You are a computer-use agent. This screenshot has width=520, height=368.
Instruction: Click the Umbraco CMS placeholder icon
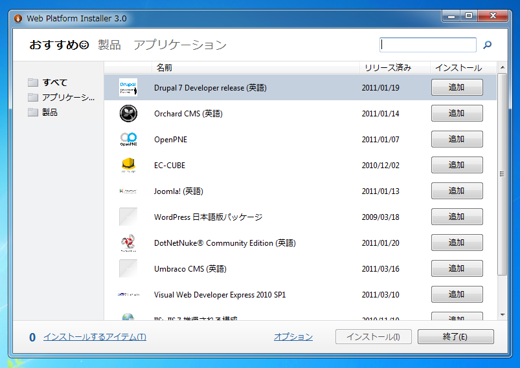coord(128,268)
